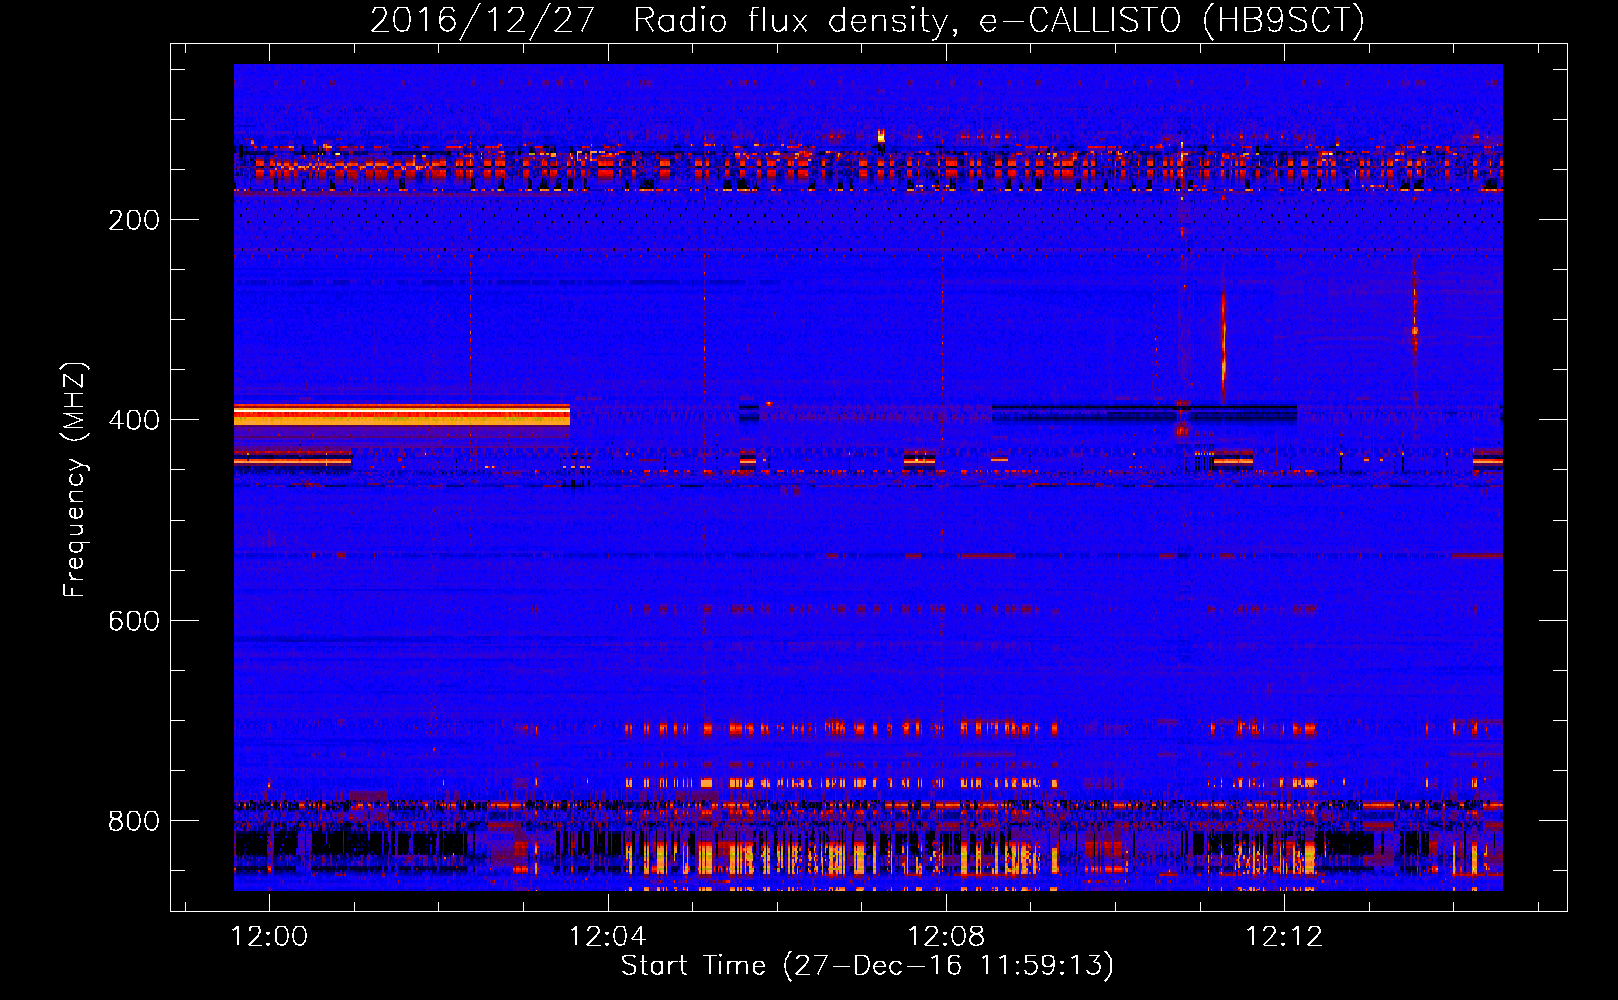
Task: Click the plot title "2016/12/27 Radio flux density, e-CALLISTO (HB9SCT)"
Action: tap(867, 20)
